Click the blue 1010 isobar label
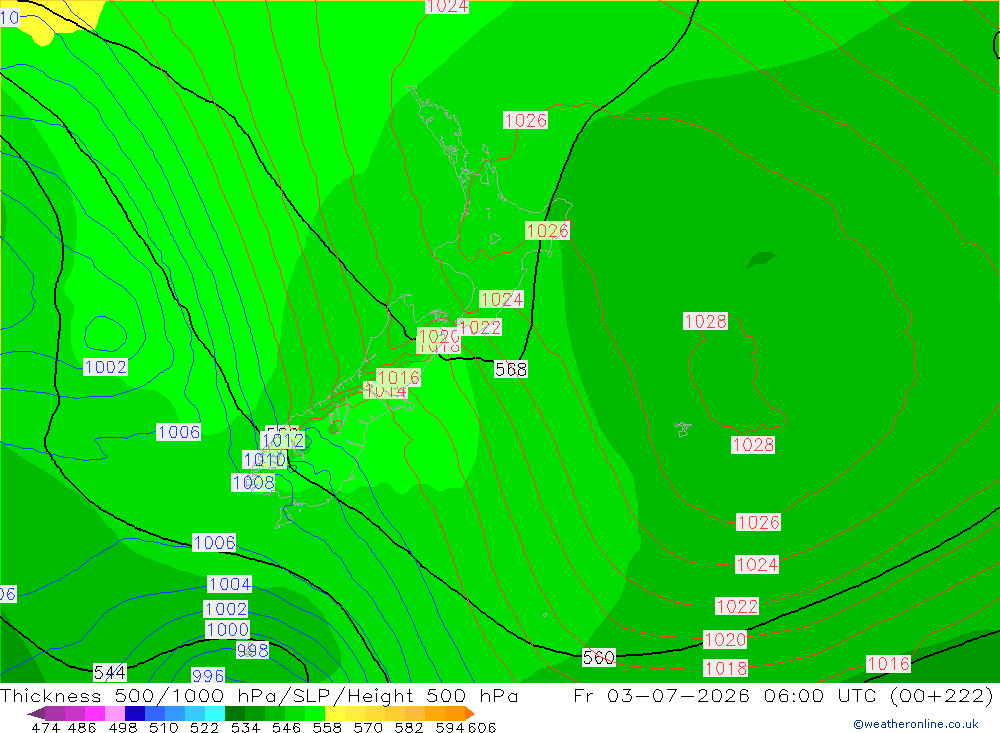1000x733 pixels. click(265, 460)
